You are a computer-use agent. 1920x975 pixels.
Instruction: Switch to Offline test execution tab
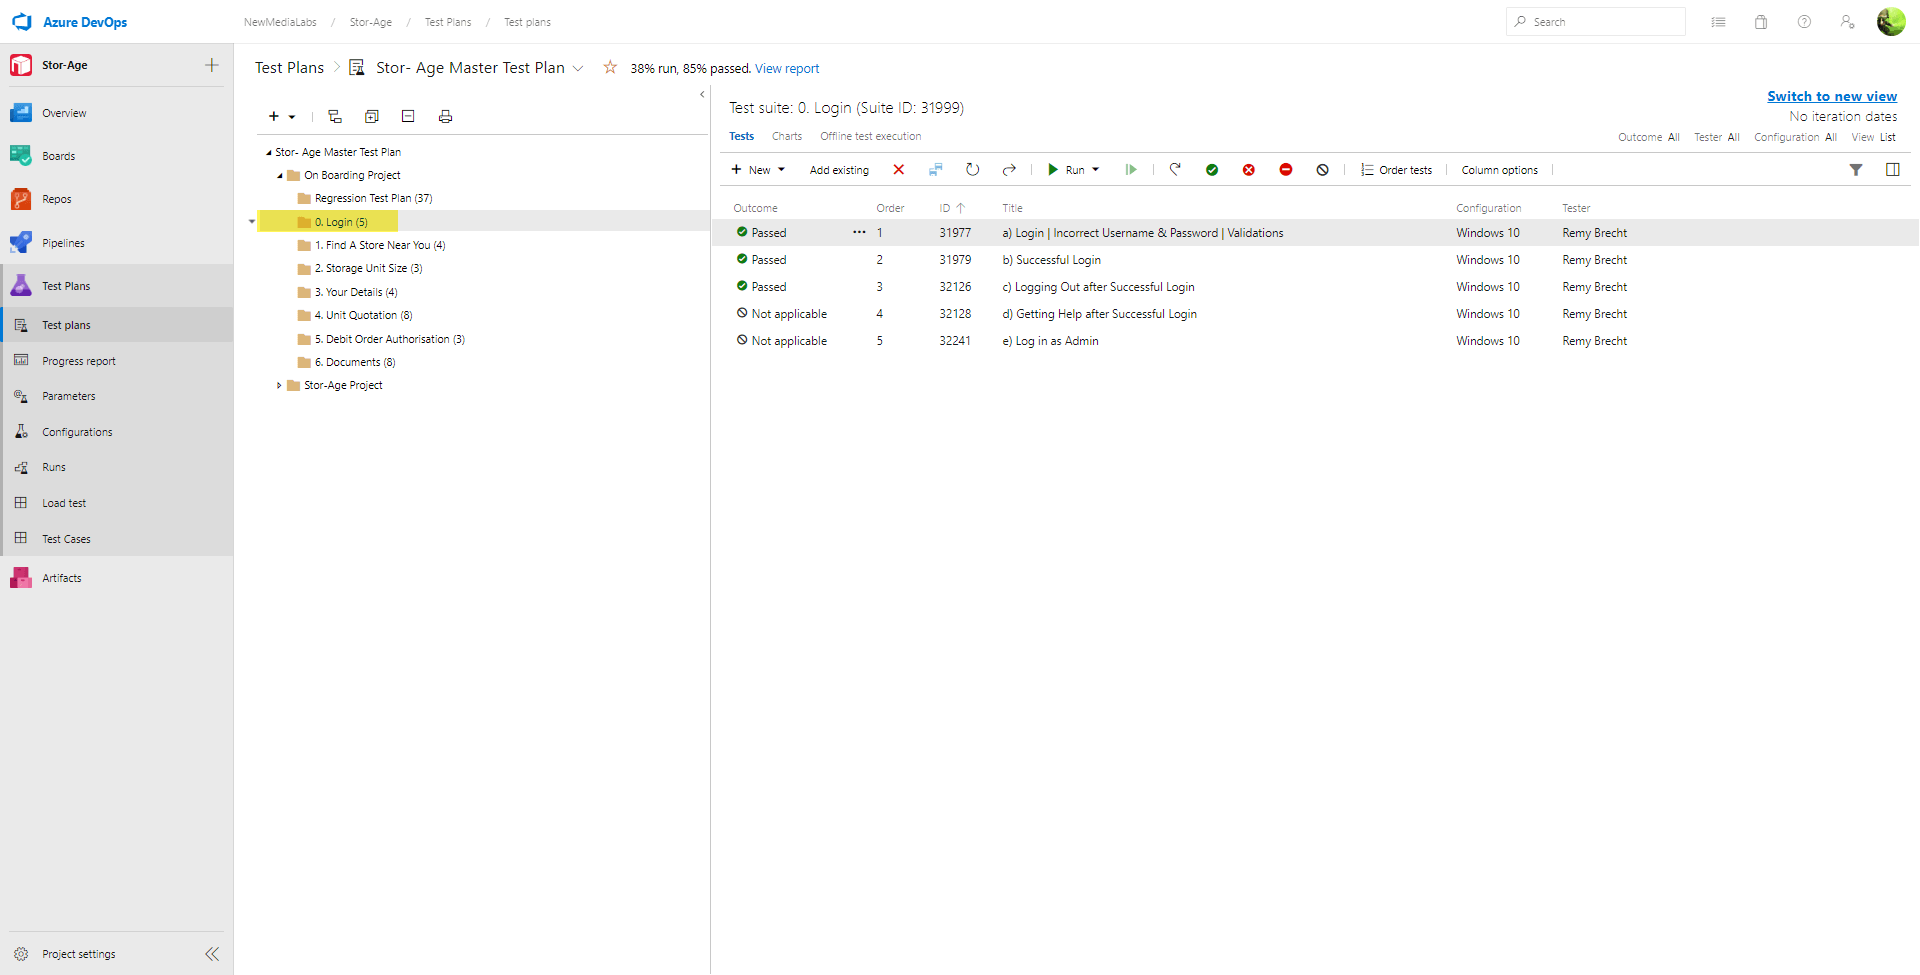point(871,136)
